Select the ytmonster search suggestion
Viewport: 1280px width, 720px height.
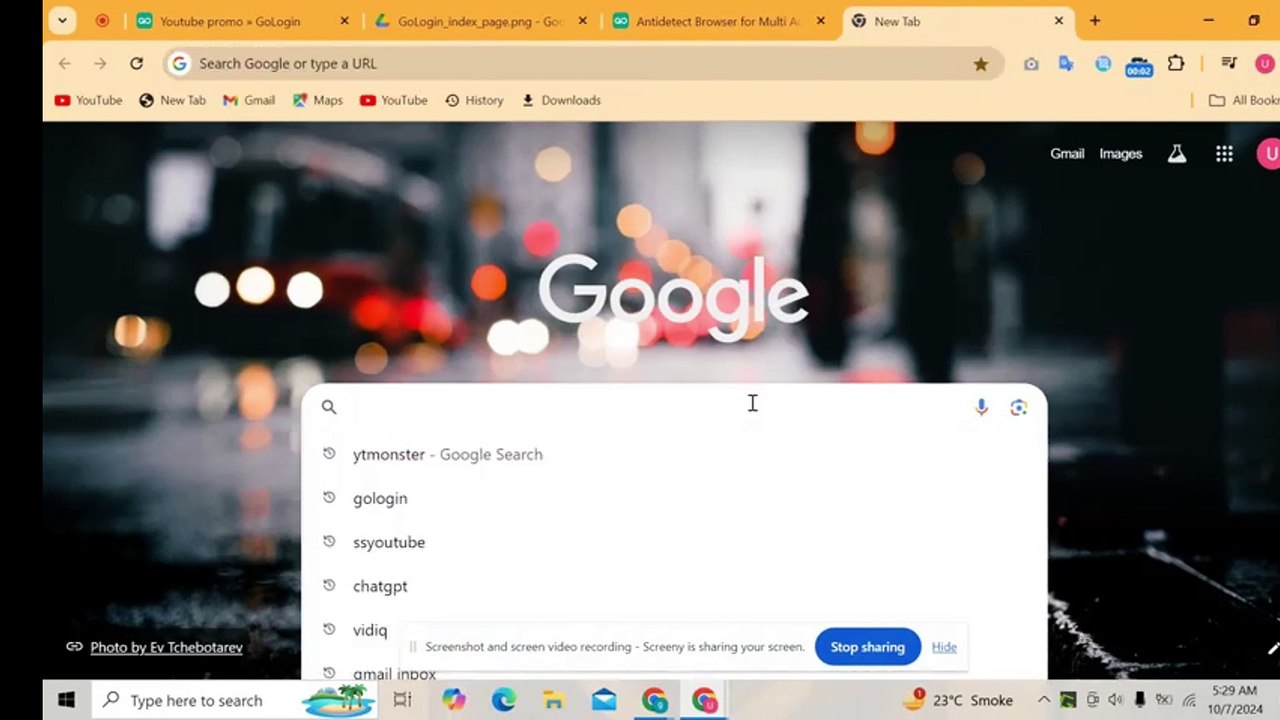tap(674, 454)
